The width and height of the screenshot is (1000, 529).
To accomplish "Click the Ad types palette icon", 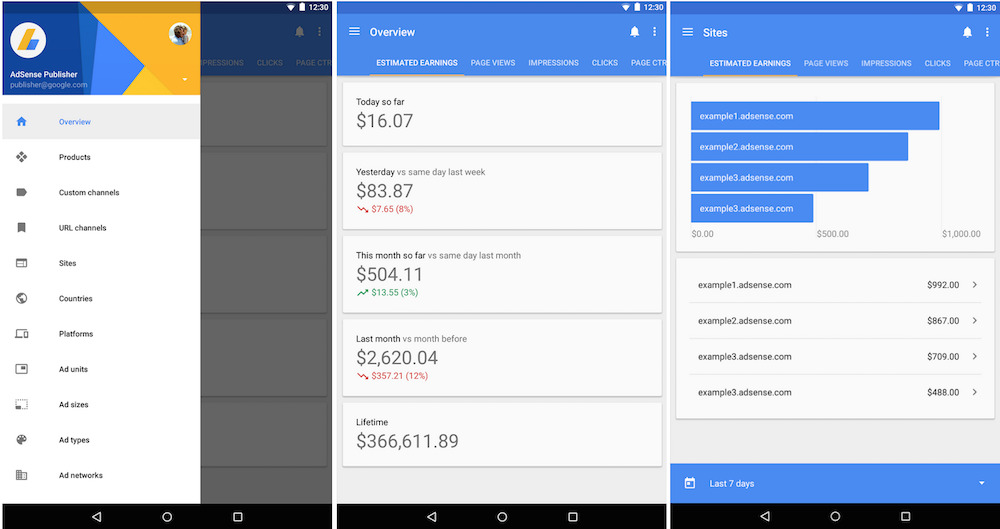I will click(21, 440).
